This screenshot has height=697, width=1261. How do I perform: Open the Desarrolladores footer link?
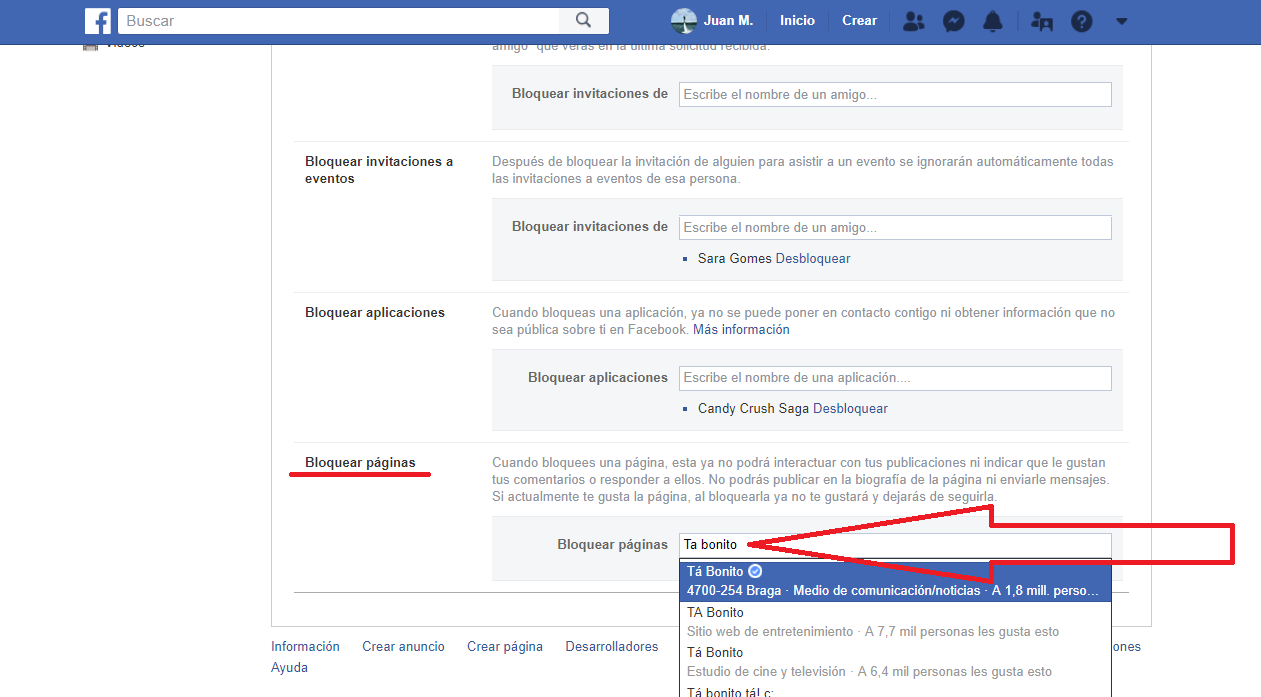click(612, 646)
